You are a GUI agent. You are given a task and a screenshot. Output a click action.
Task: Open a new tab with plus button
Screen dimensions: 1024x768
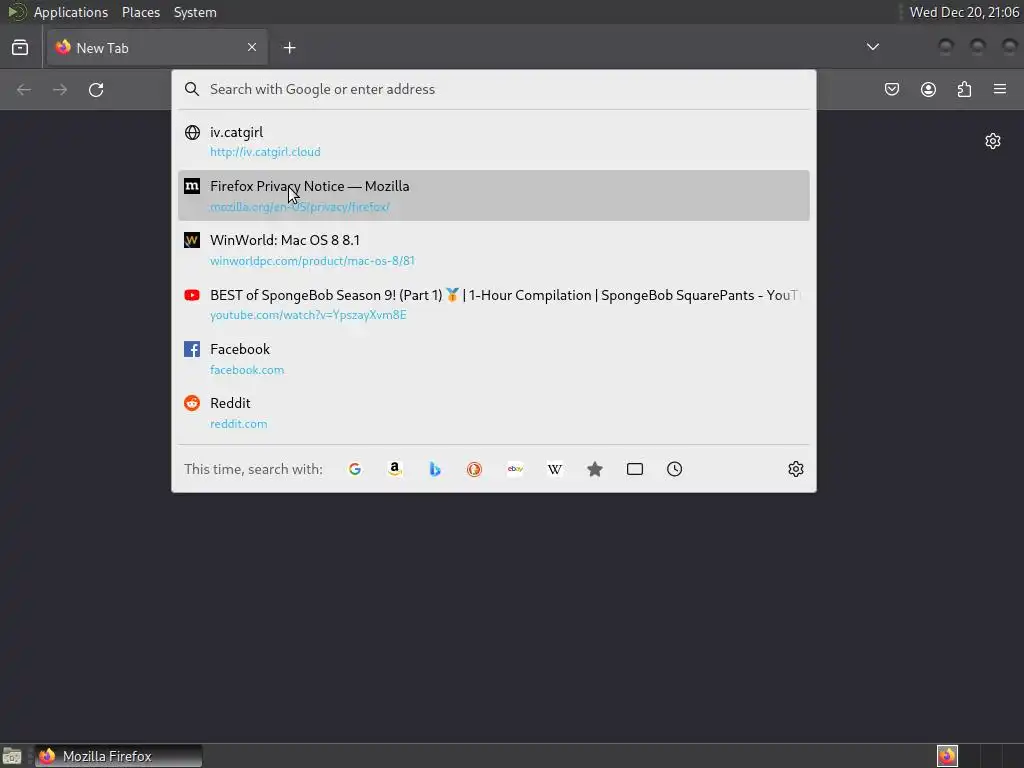pos(289,48)
